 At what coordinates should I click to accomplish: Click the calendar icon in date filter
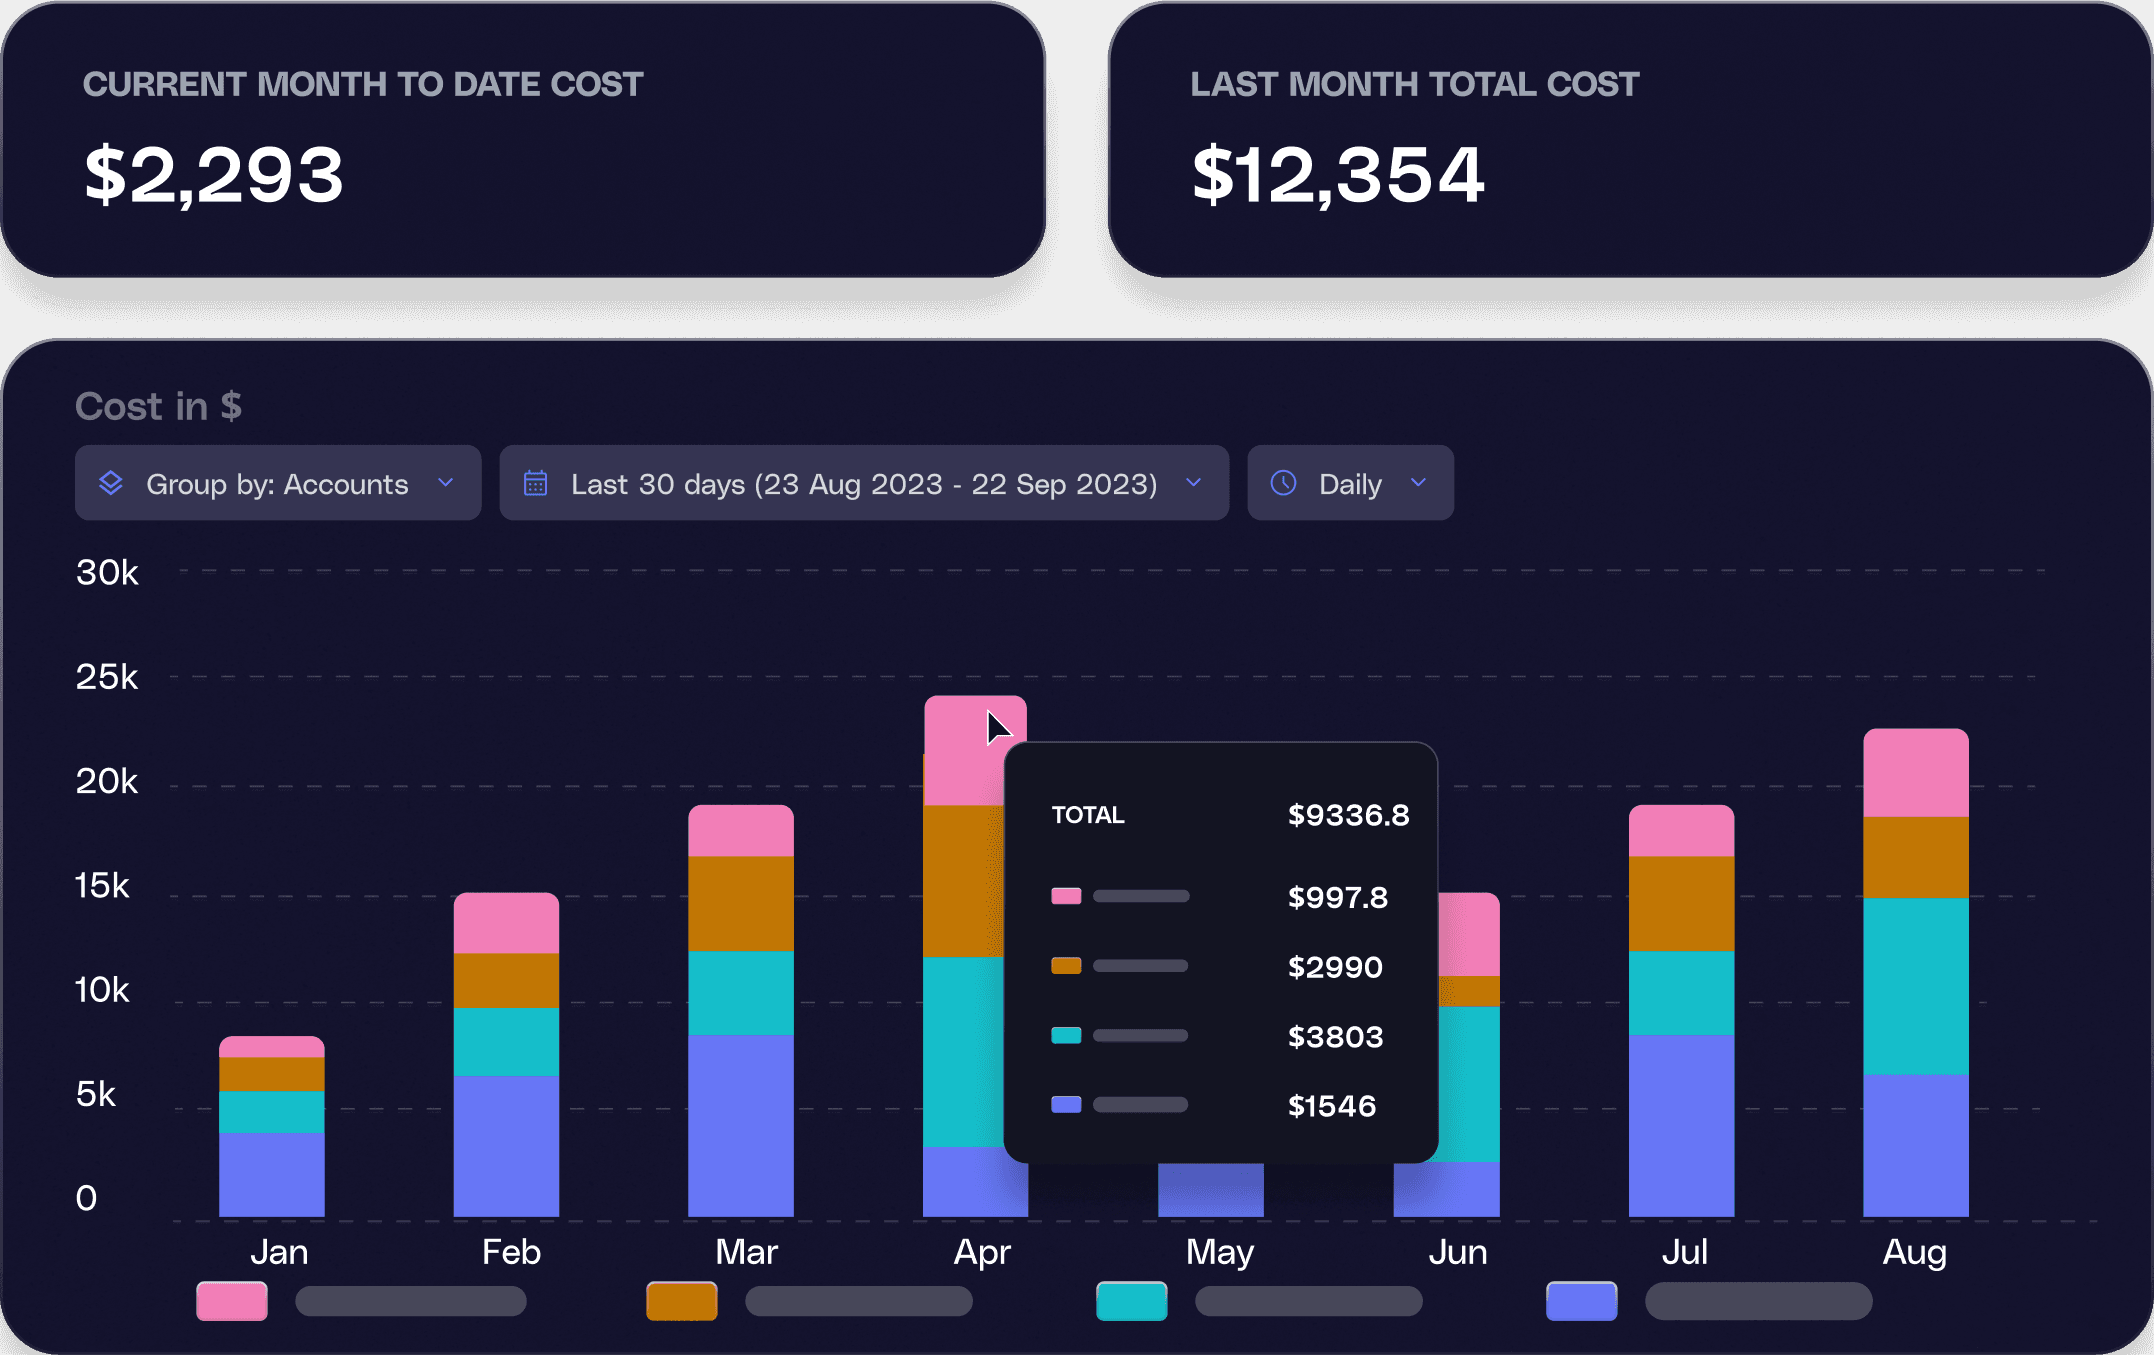pos(536,483)
